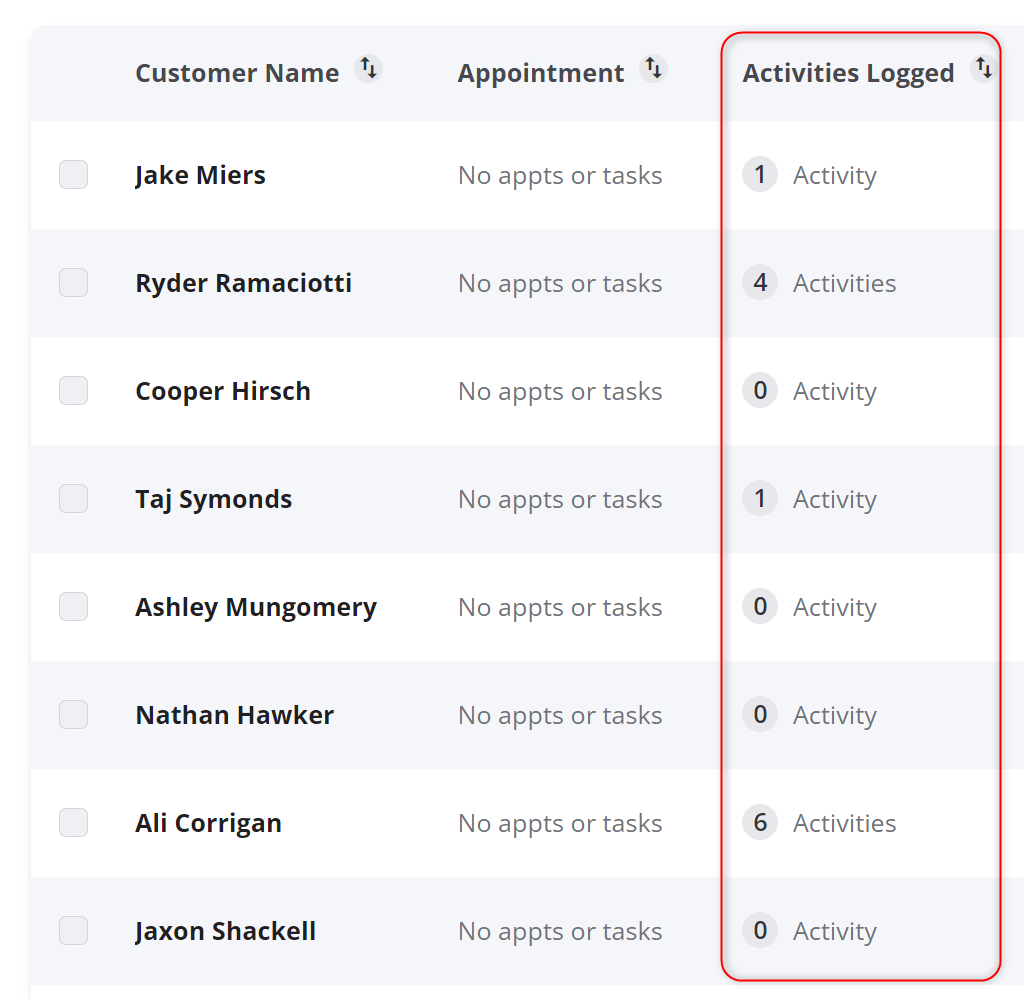Click the Customer Name column header
The height and width of the screenshot is (999, 1024).
tap(237, 72)
